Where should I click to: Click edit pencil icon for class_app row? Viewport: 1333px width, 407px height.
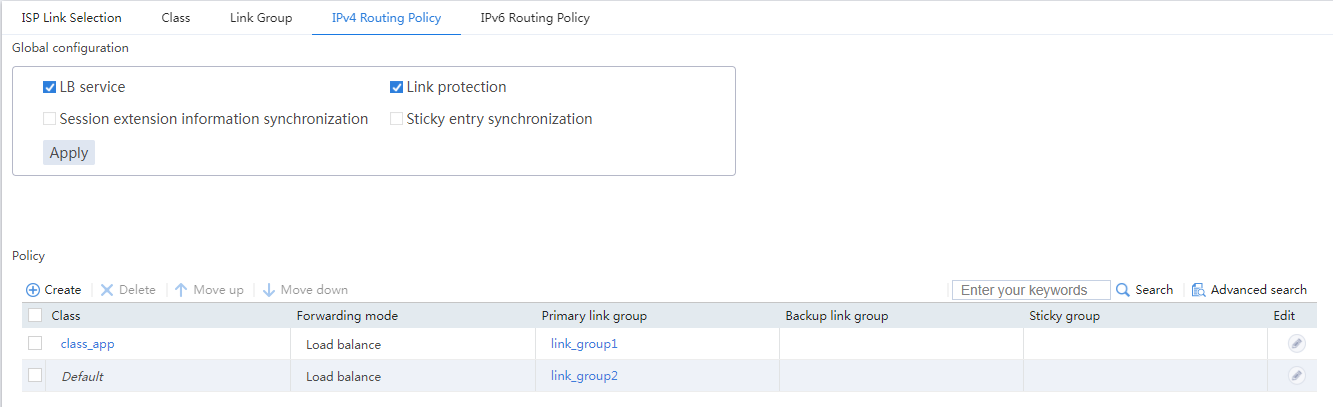point(1296,344)
